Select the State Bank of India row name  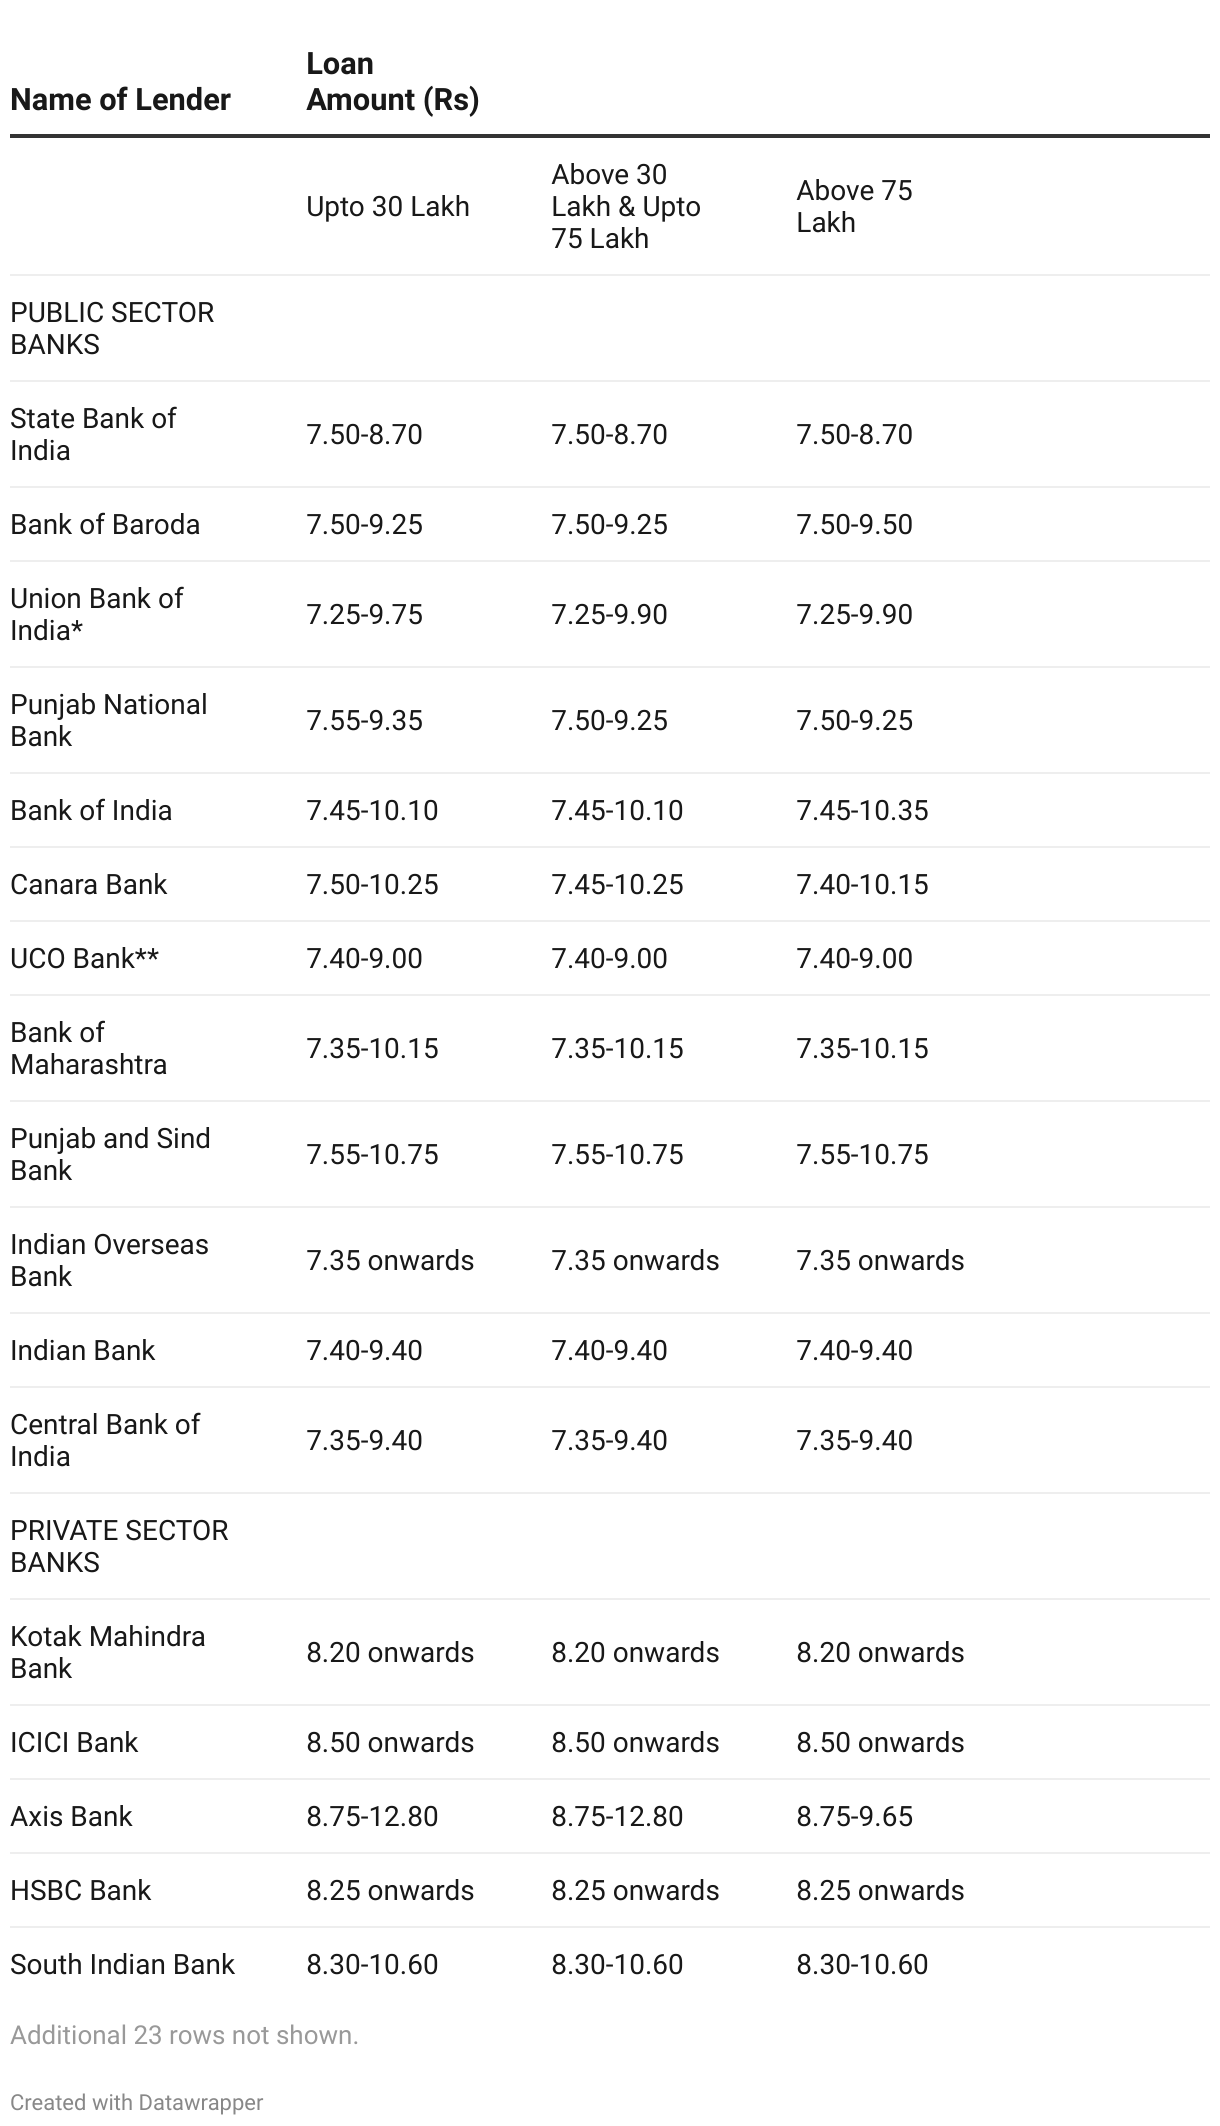click(93, 434)
